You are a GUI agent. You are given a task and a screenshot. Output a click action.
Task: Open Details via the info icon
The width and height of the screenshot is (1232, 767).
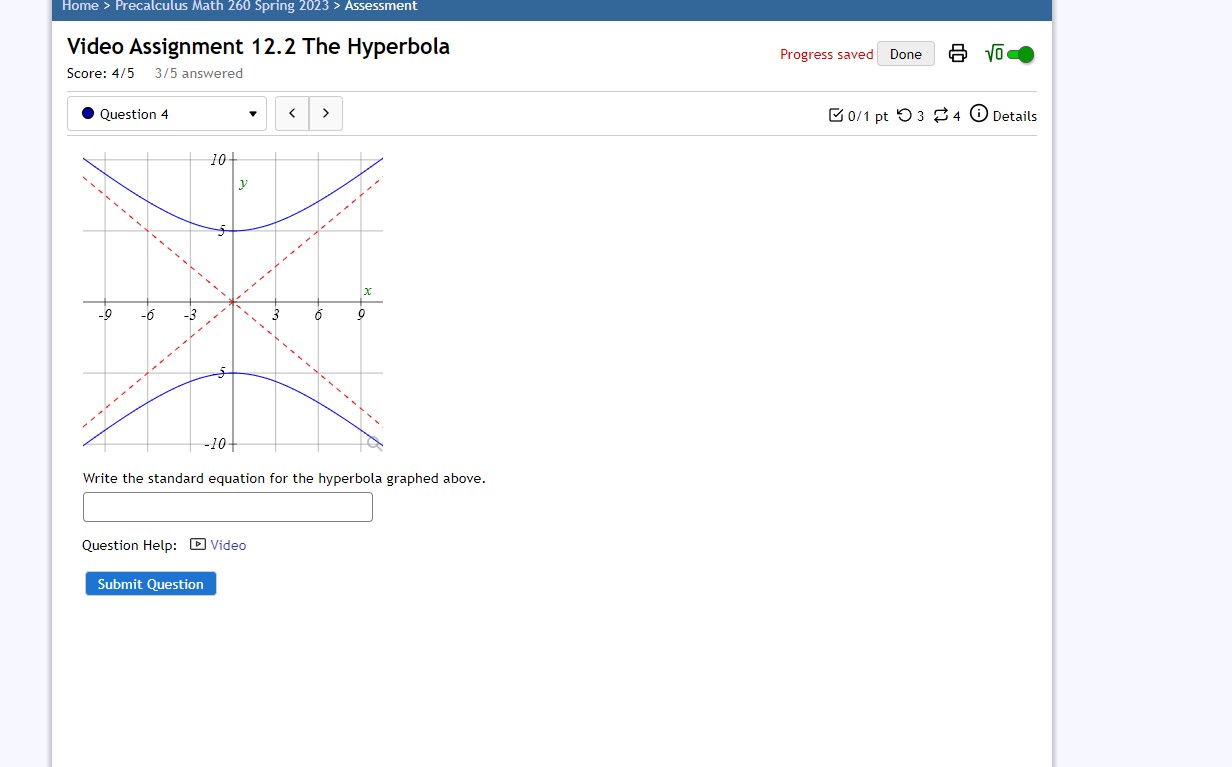coord(977,115)
